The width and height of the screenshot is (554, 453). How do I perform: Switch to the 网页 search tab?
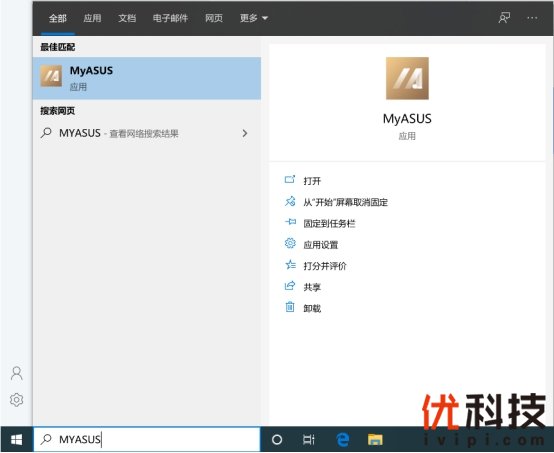(214, 18)
